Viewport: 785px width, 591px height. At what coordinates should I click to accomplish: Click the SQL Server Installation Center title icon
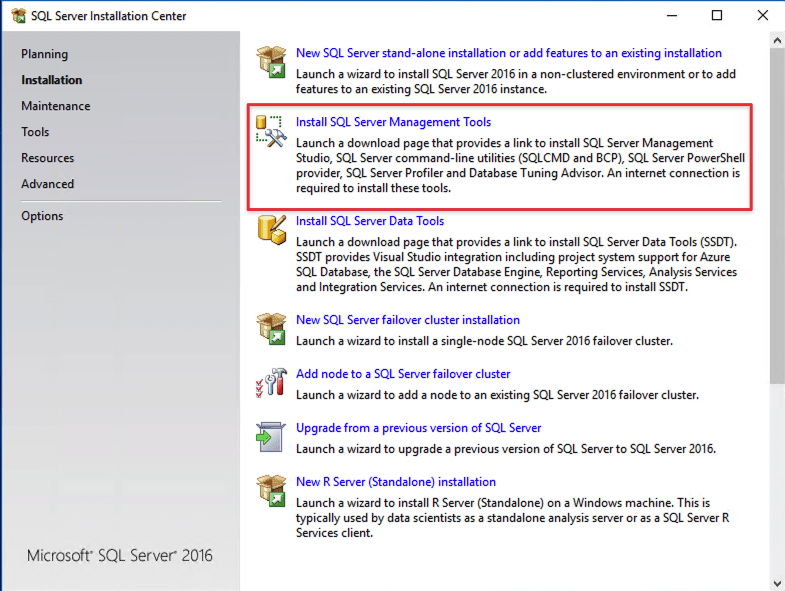pyautogui.click(x=18, y=16)
